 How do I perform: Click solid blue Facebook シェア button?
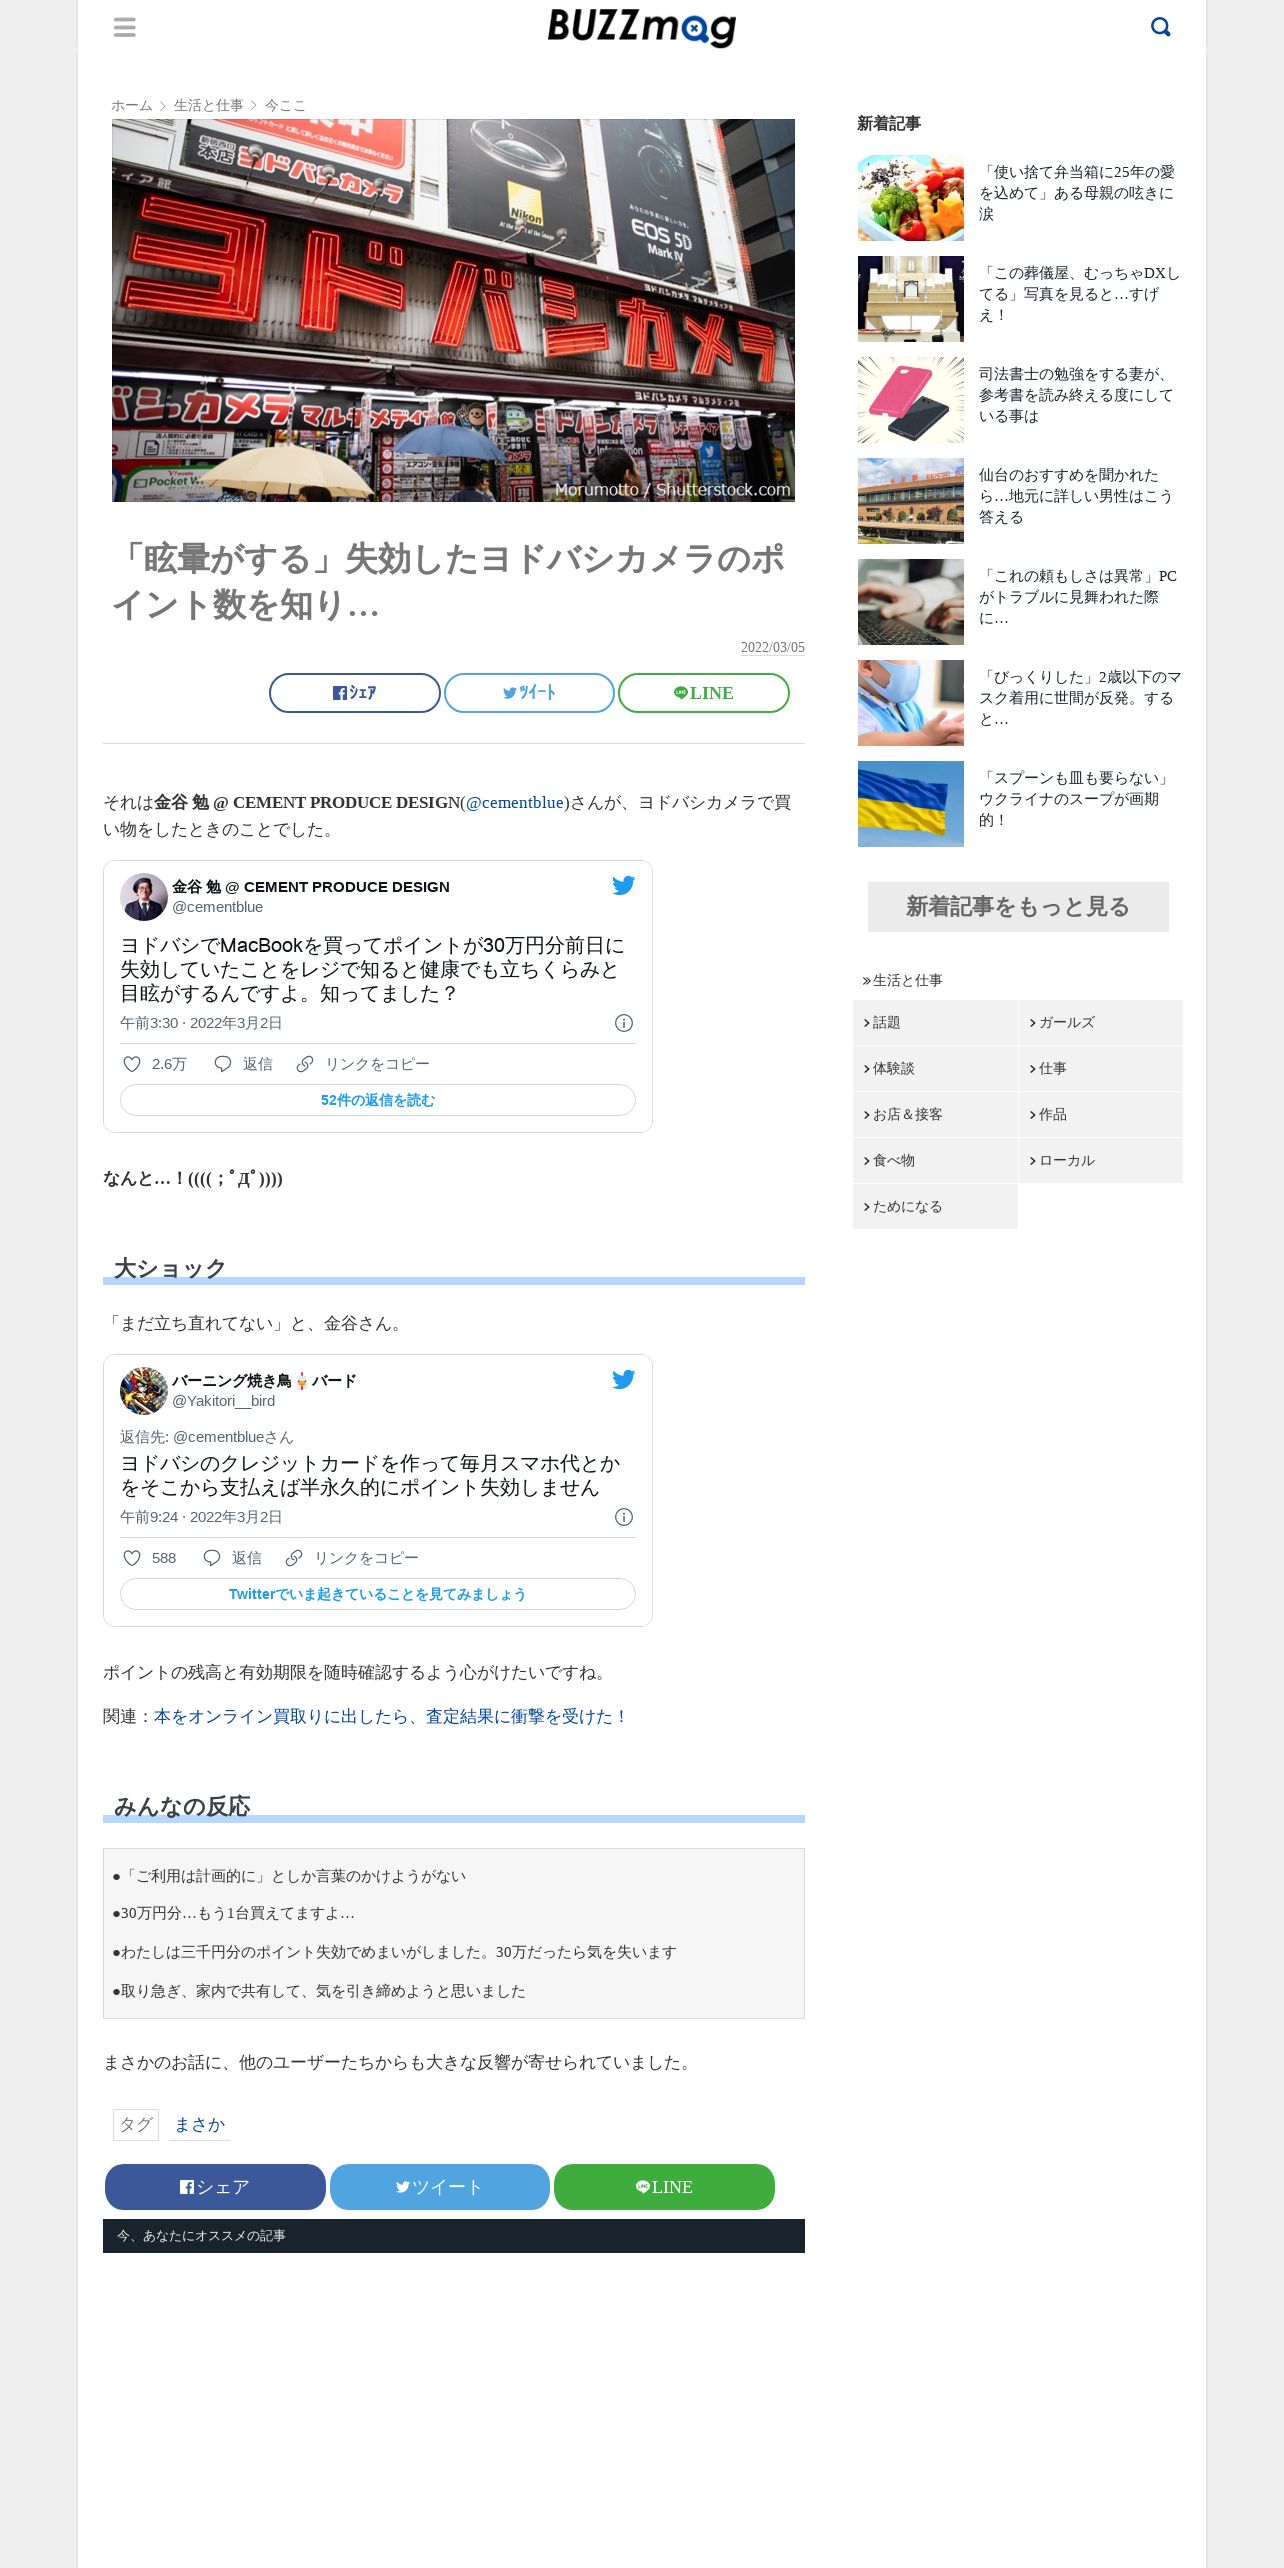(215, 2187)
